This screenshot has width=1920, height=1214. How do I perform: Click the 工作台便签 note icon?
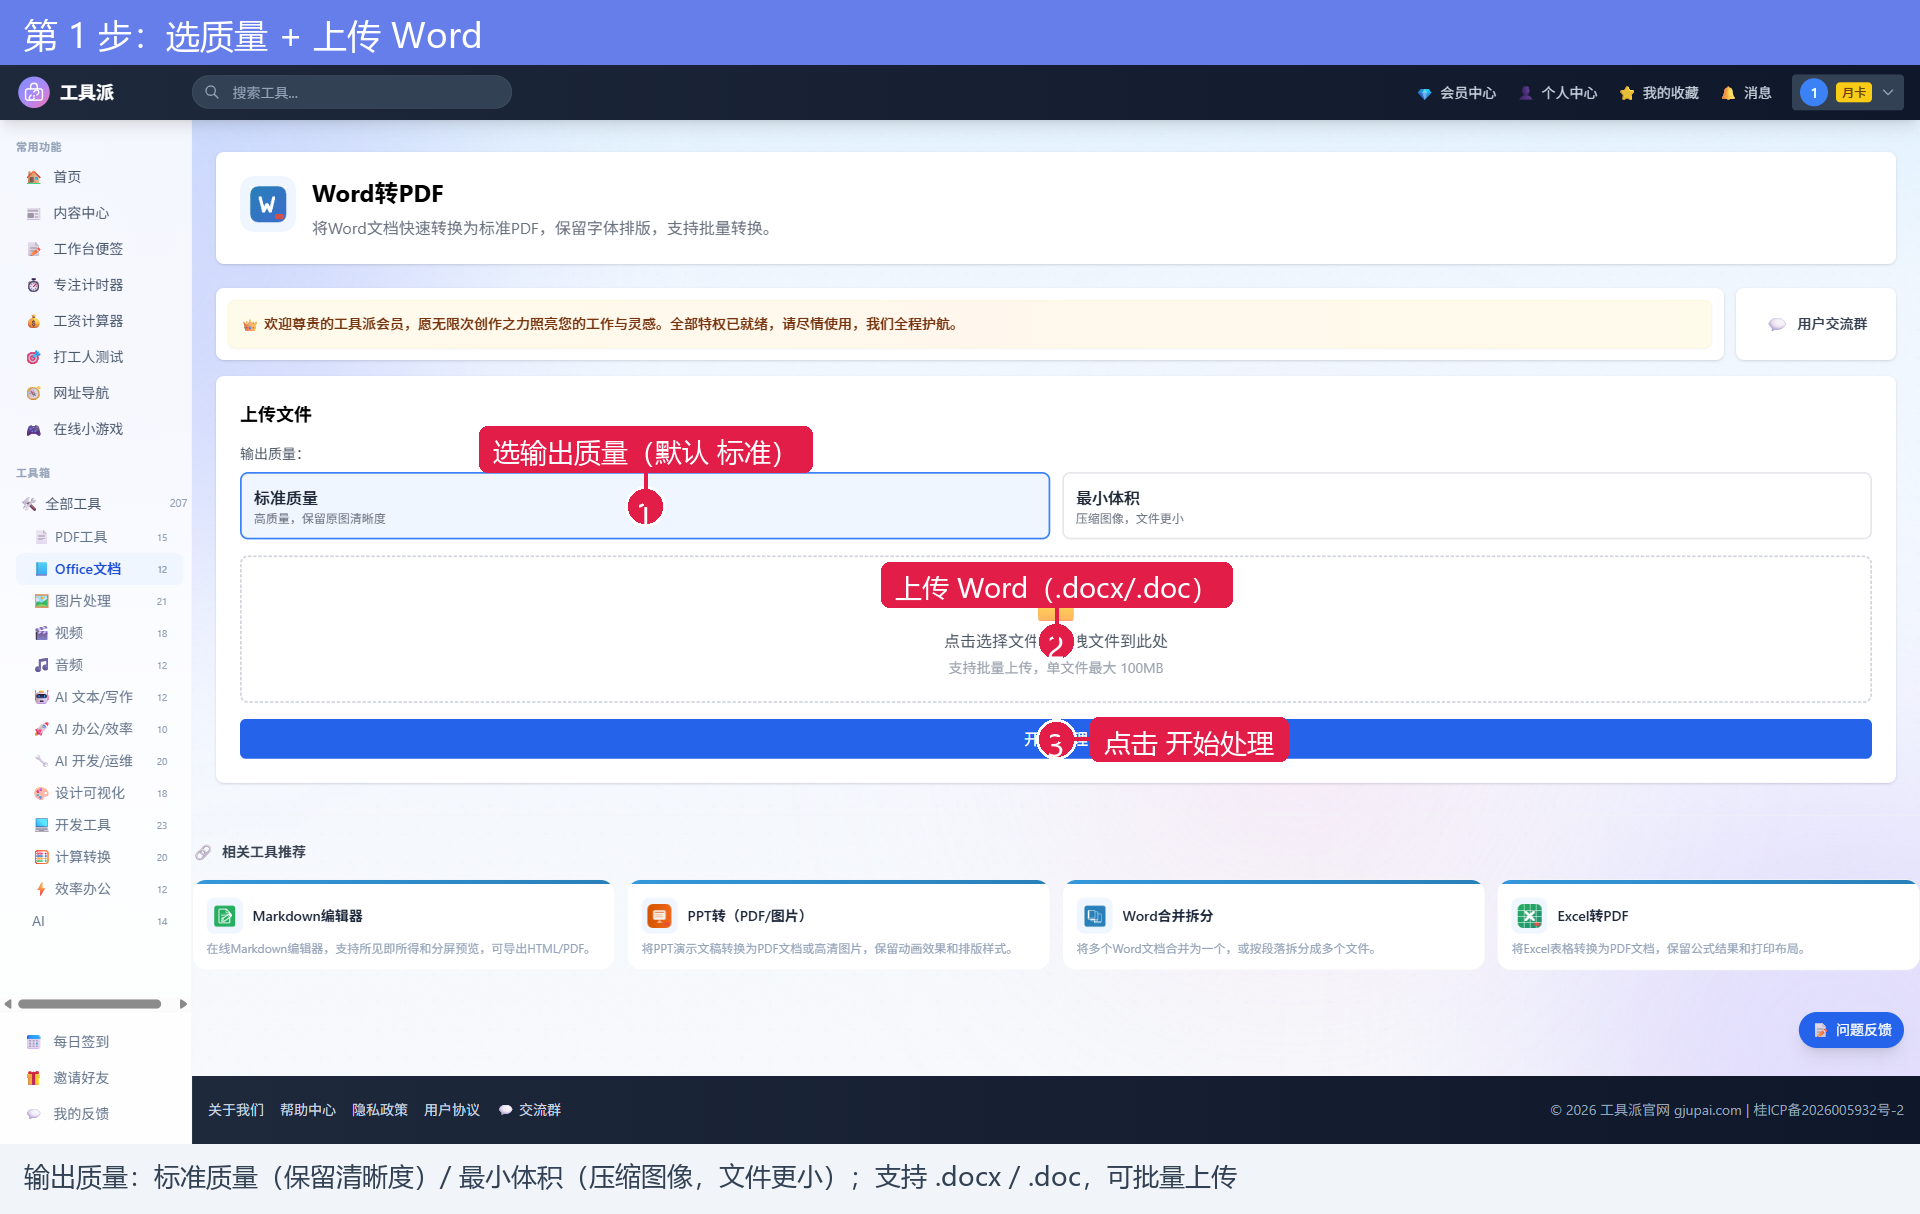pos(34,249)
